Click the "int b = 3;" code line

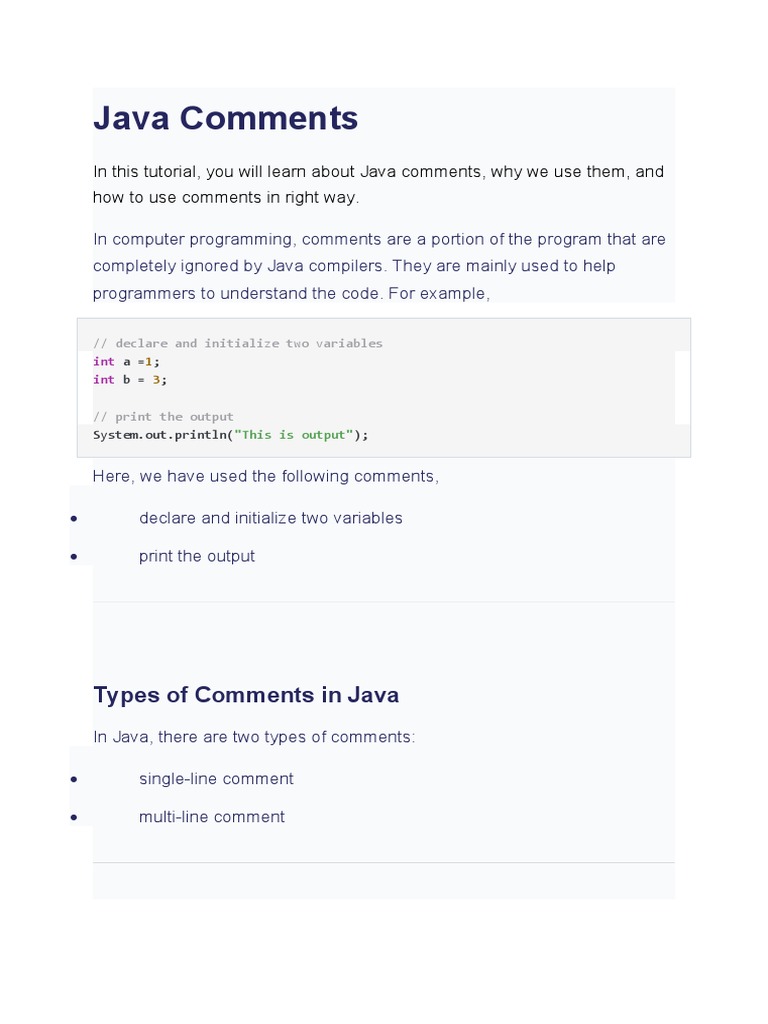click(130, 379)
